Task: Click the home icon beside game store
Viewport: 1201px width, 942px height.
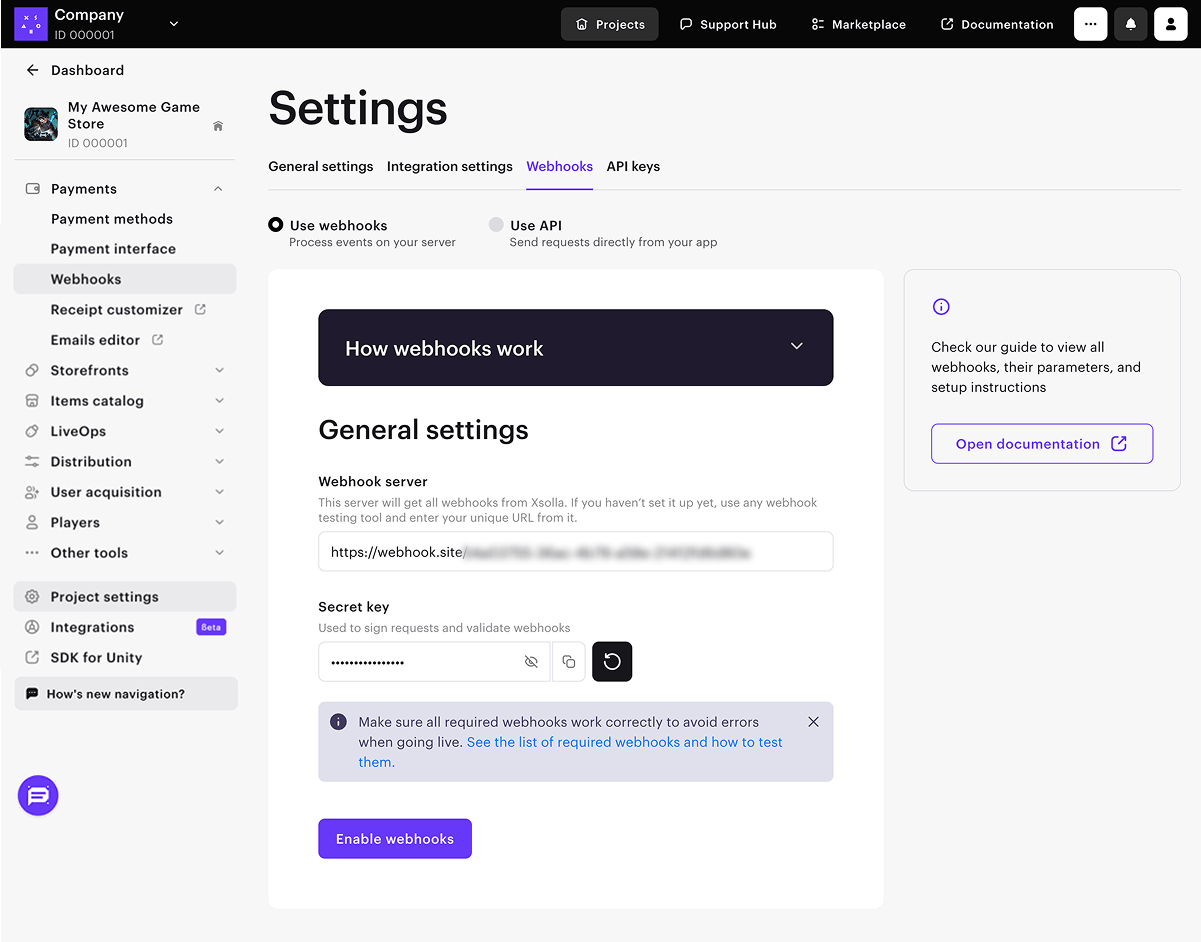Action: [x=218, y=126]
